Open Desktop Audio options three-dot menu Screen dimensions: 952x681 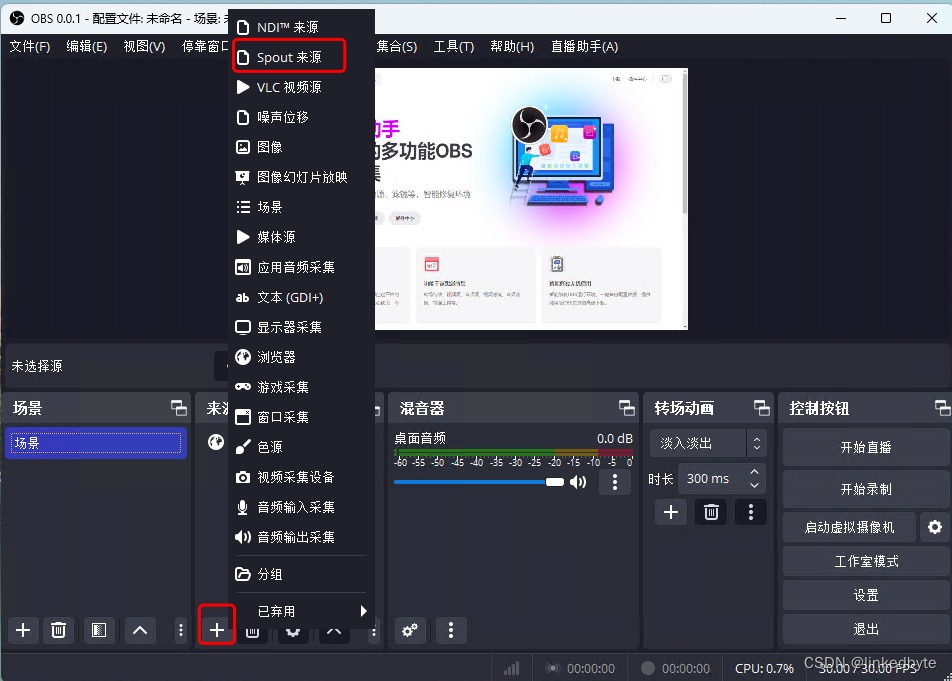pos(615,482)
